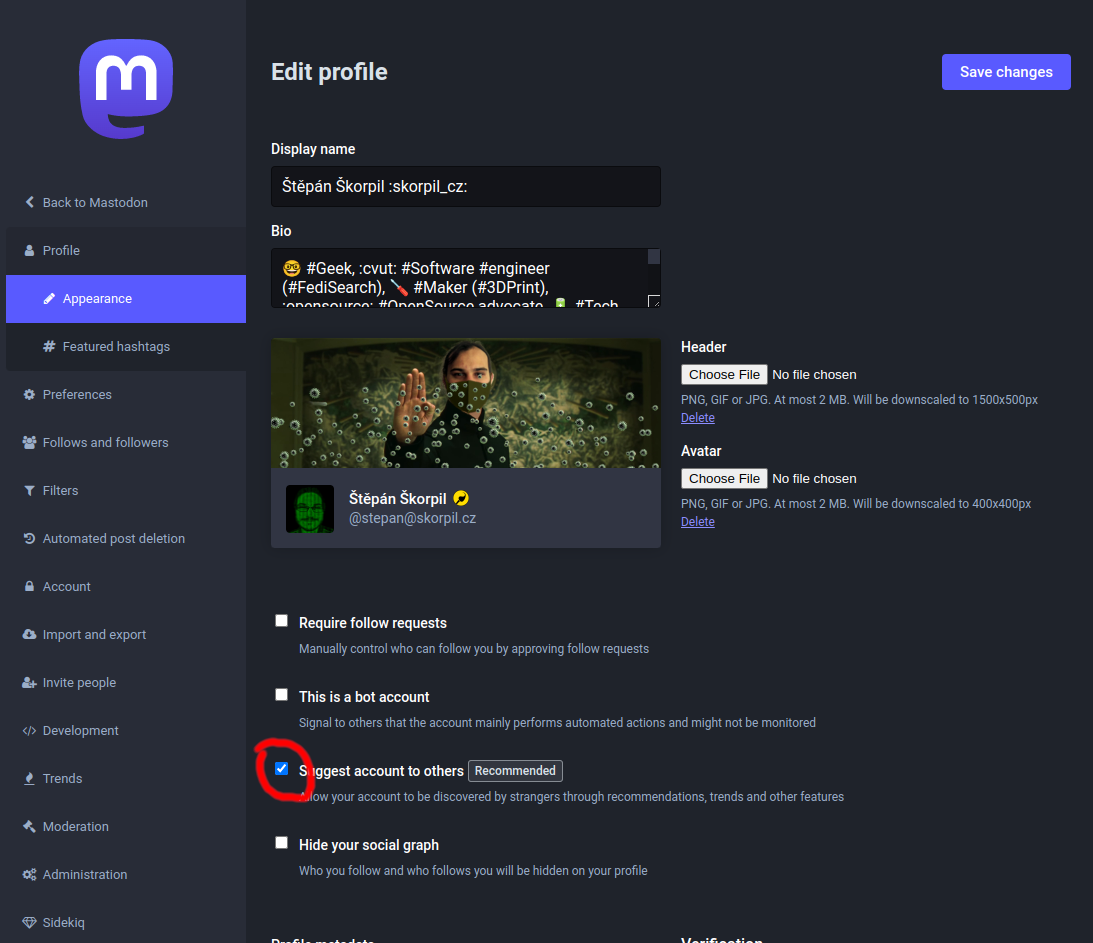The image size is (1093, 943).
Task: Click the Automated post deletion history icon
Action: point(29,539)
